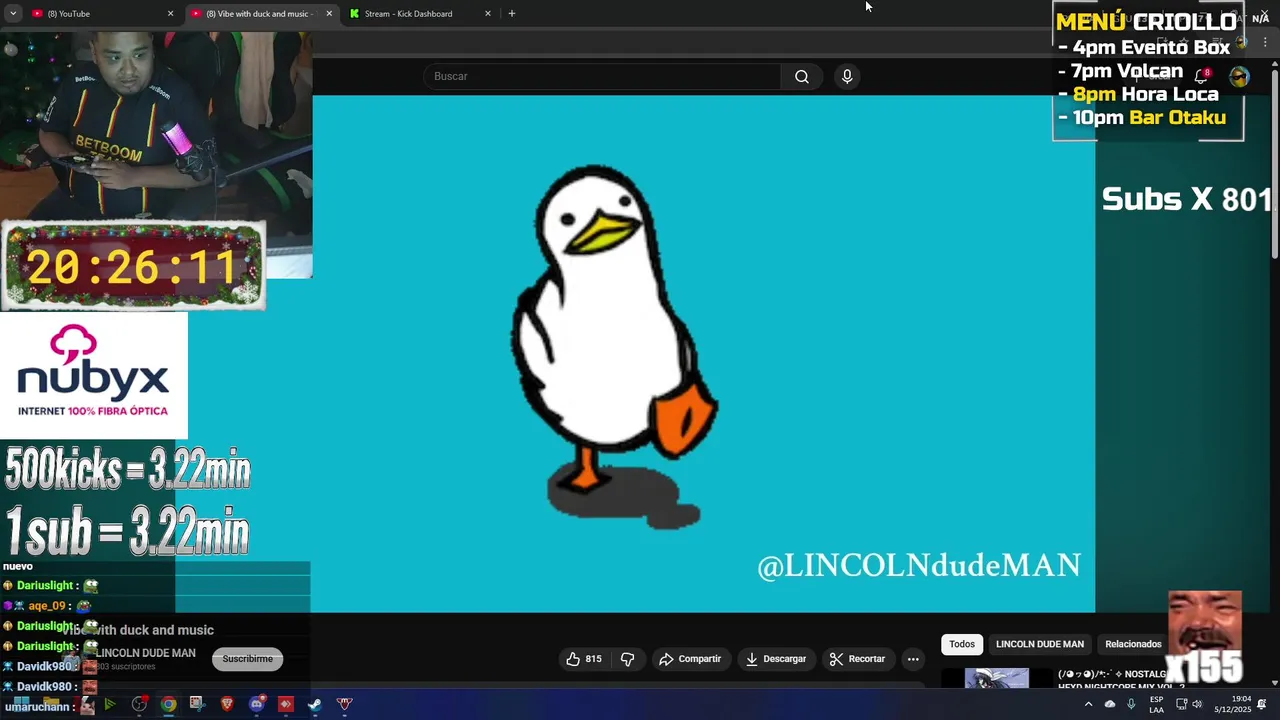This screenshot has width=1280, height=720.
Task: Switch to the (8) YouTube tab
Action: point(100,14)
